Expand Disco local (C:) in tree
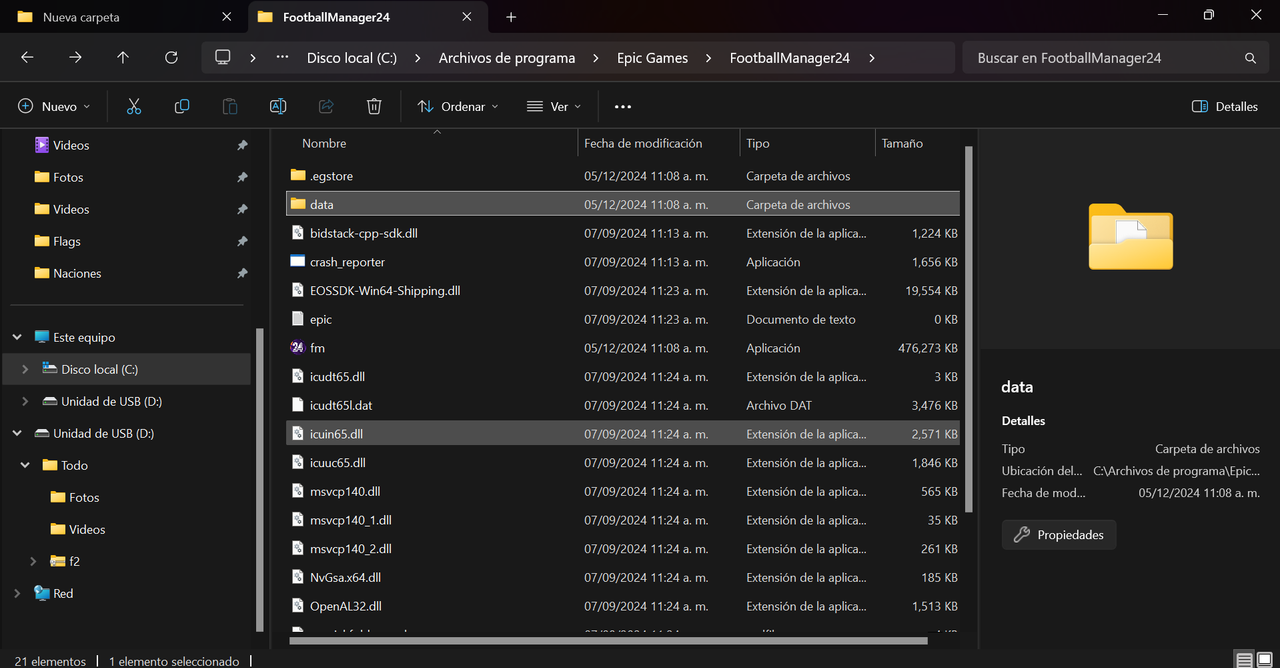This screenshot has height=668, width=1280. 25,369
